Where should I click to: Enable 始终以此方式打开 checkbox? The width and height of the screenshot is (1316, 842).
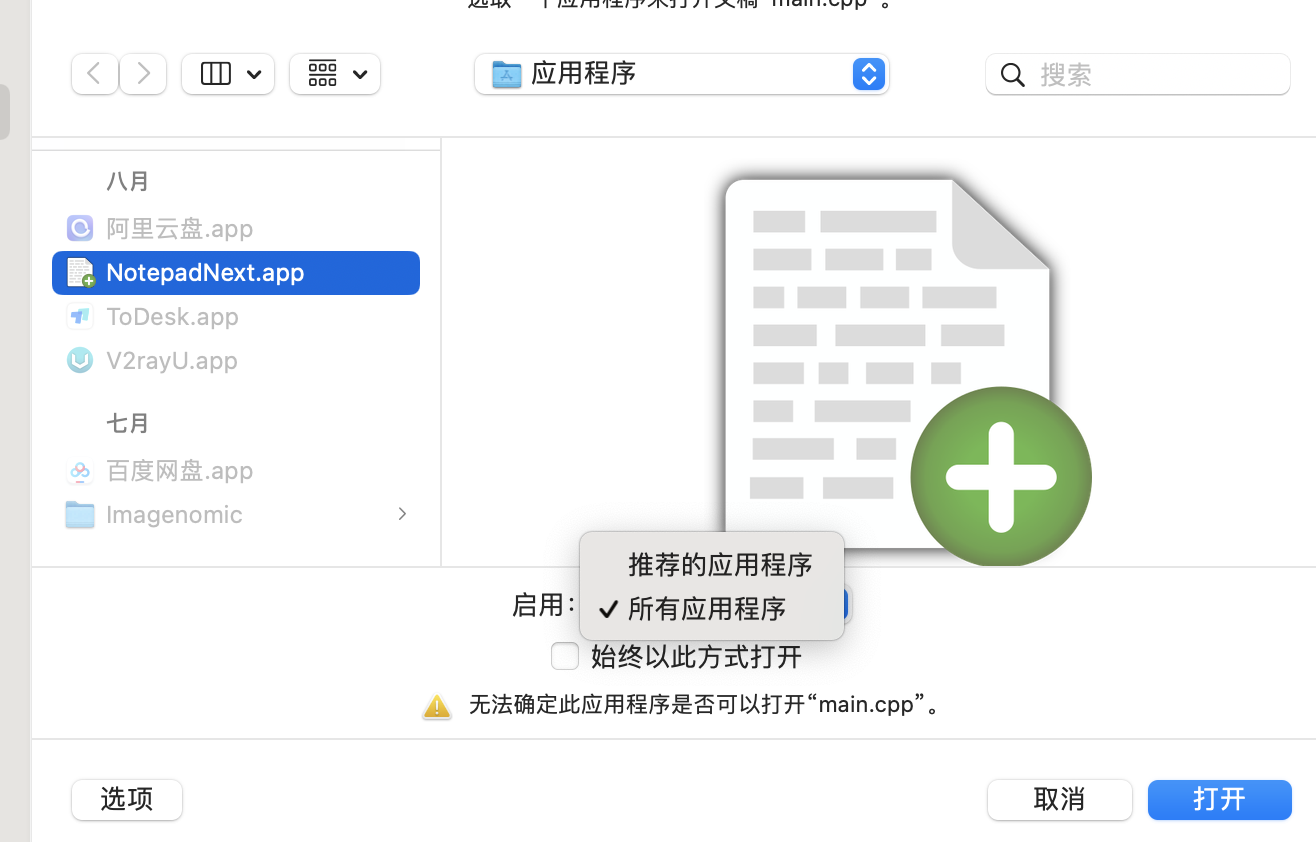tap(565, 656)
